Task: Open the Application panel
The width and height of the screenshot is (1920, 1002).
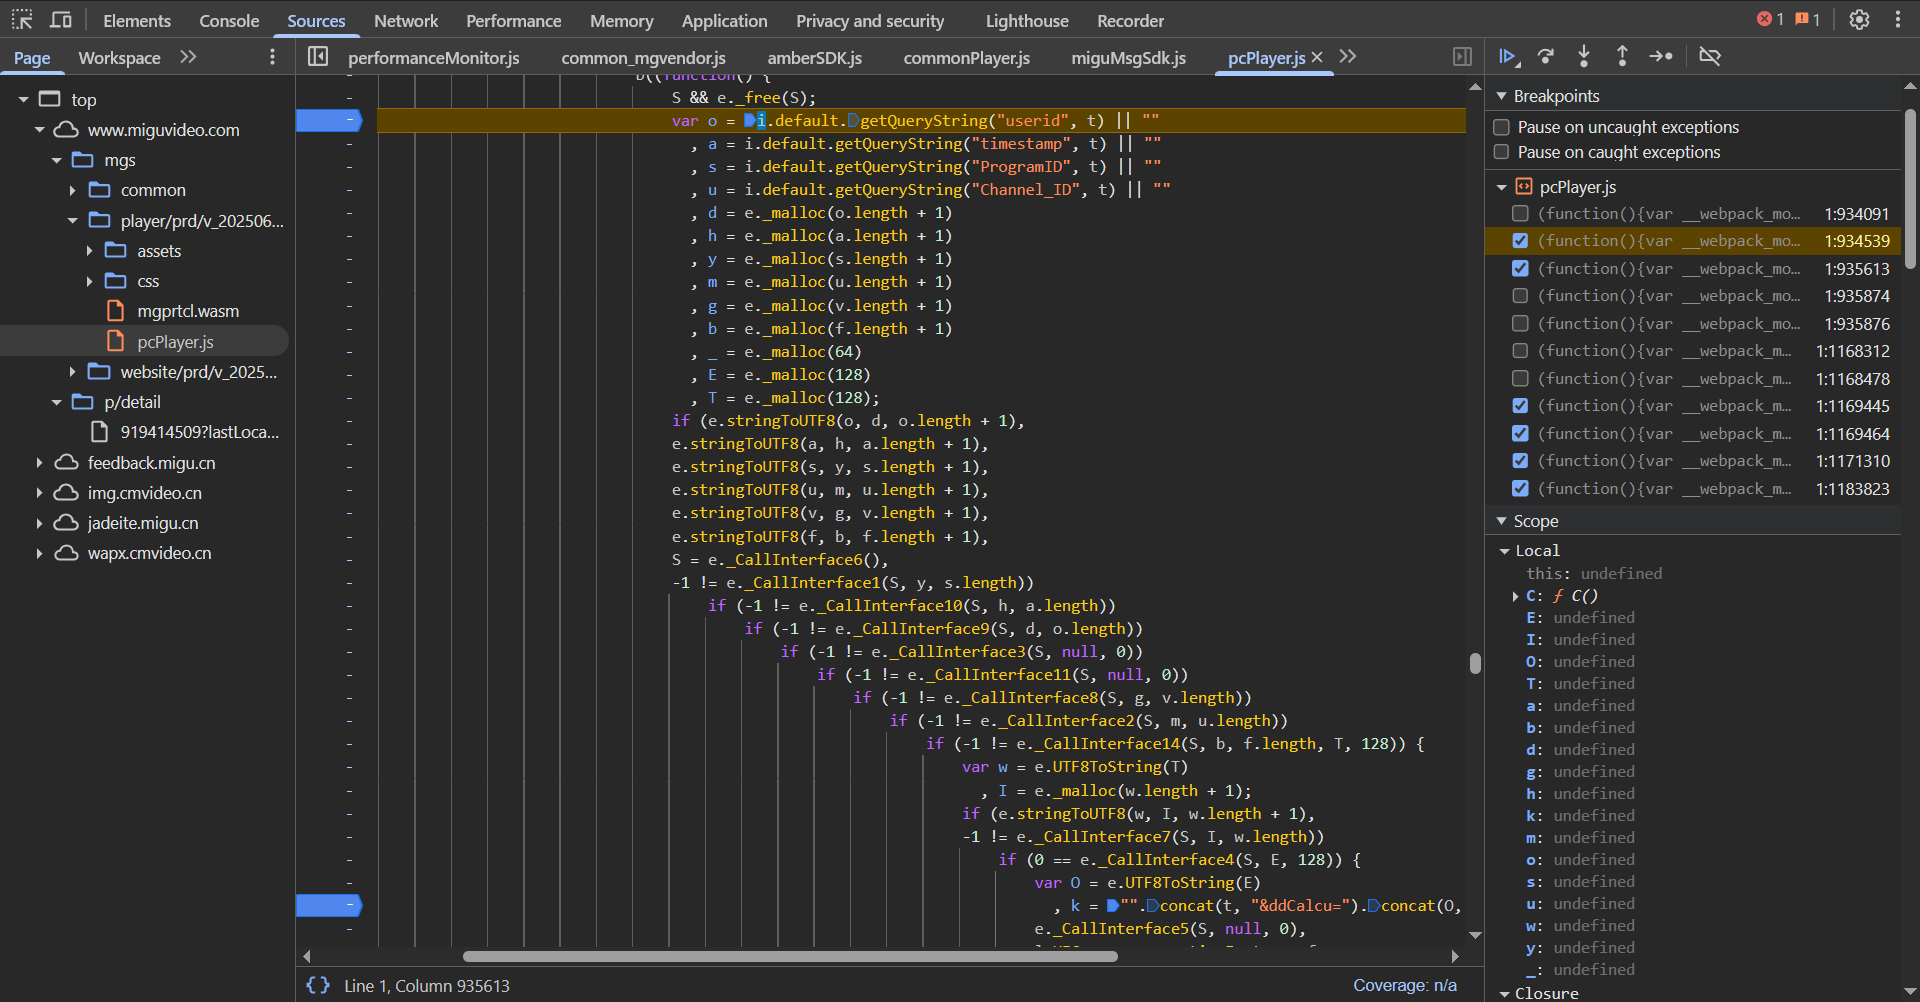Action: click(x=724, y=20)
